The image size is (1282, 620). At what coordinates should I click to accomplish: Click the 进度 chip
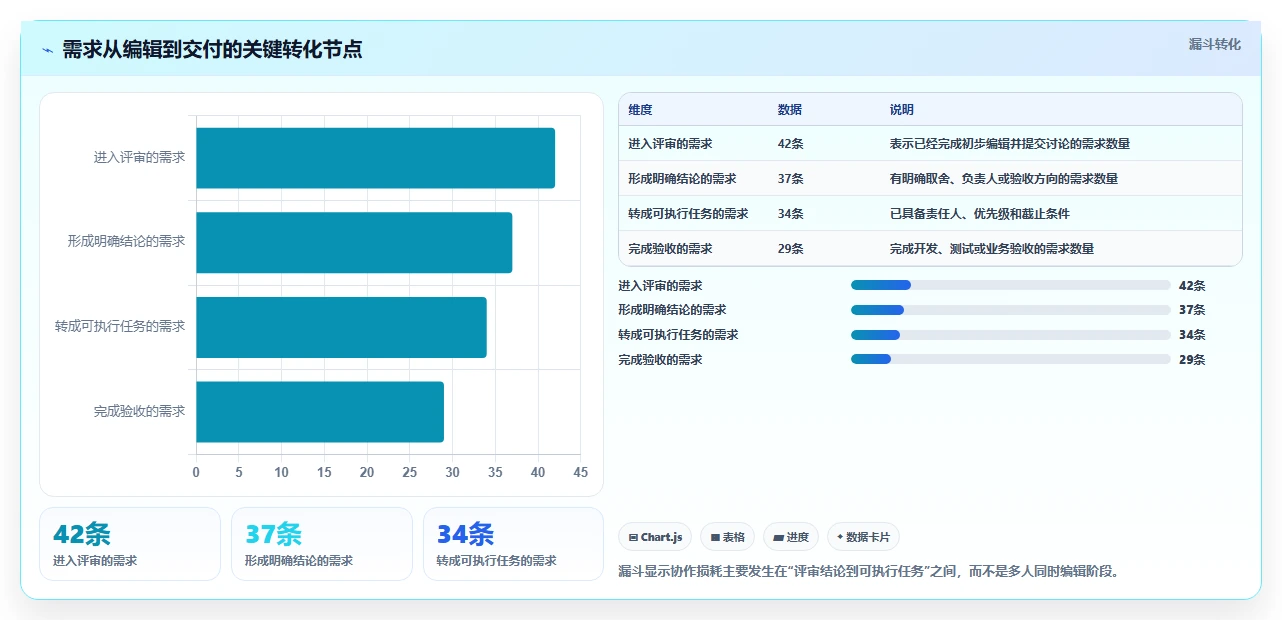tap(791, 537)
